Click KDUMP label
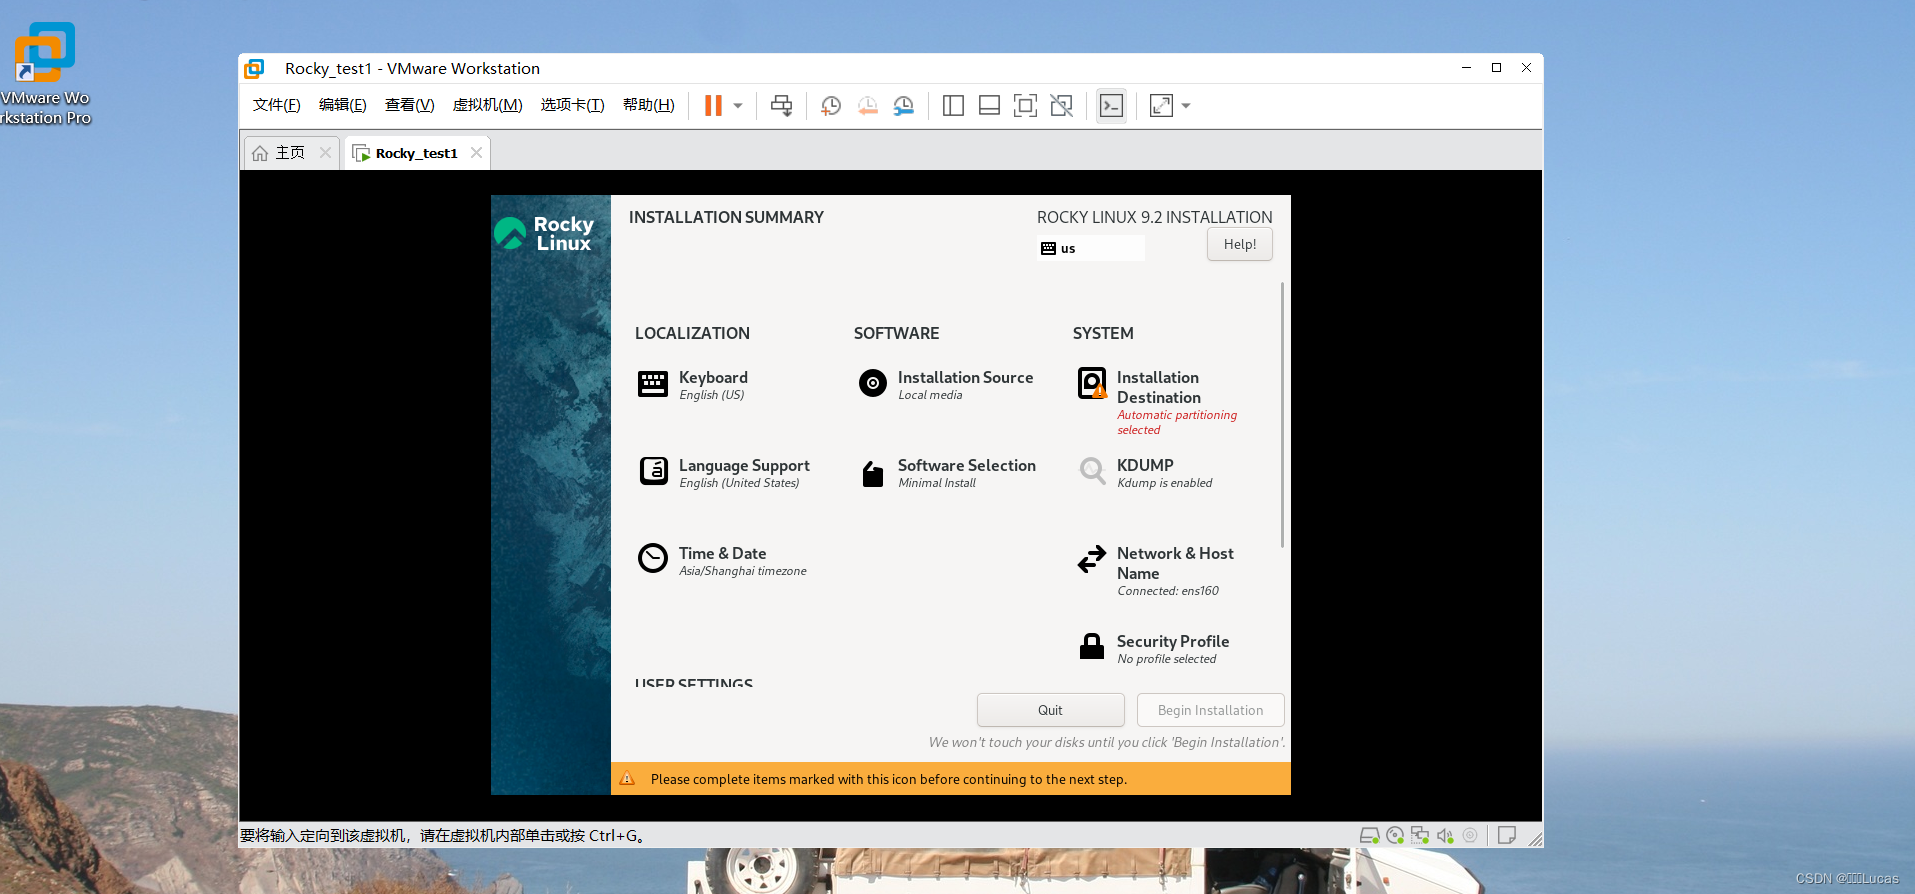 [1145, 465]
